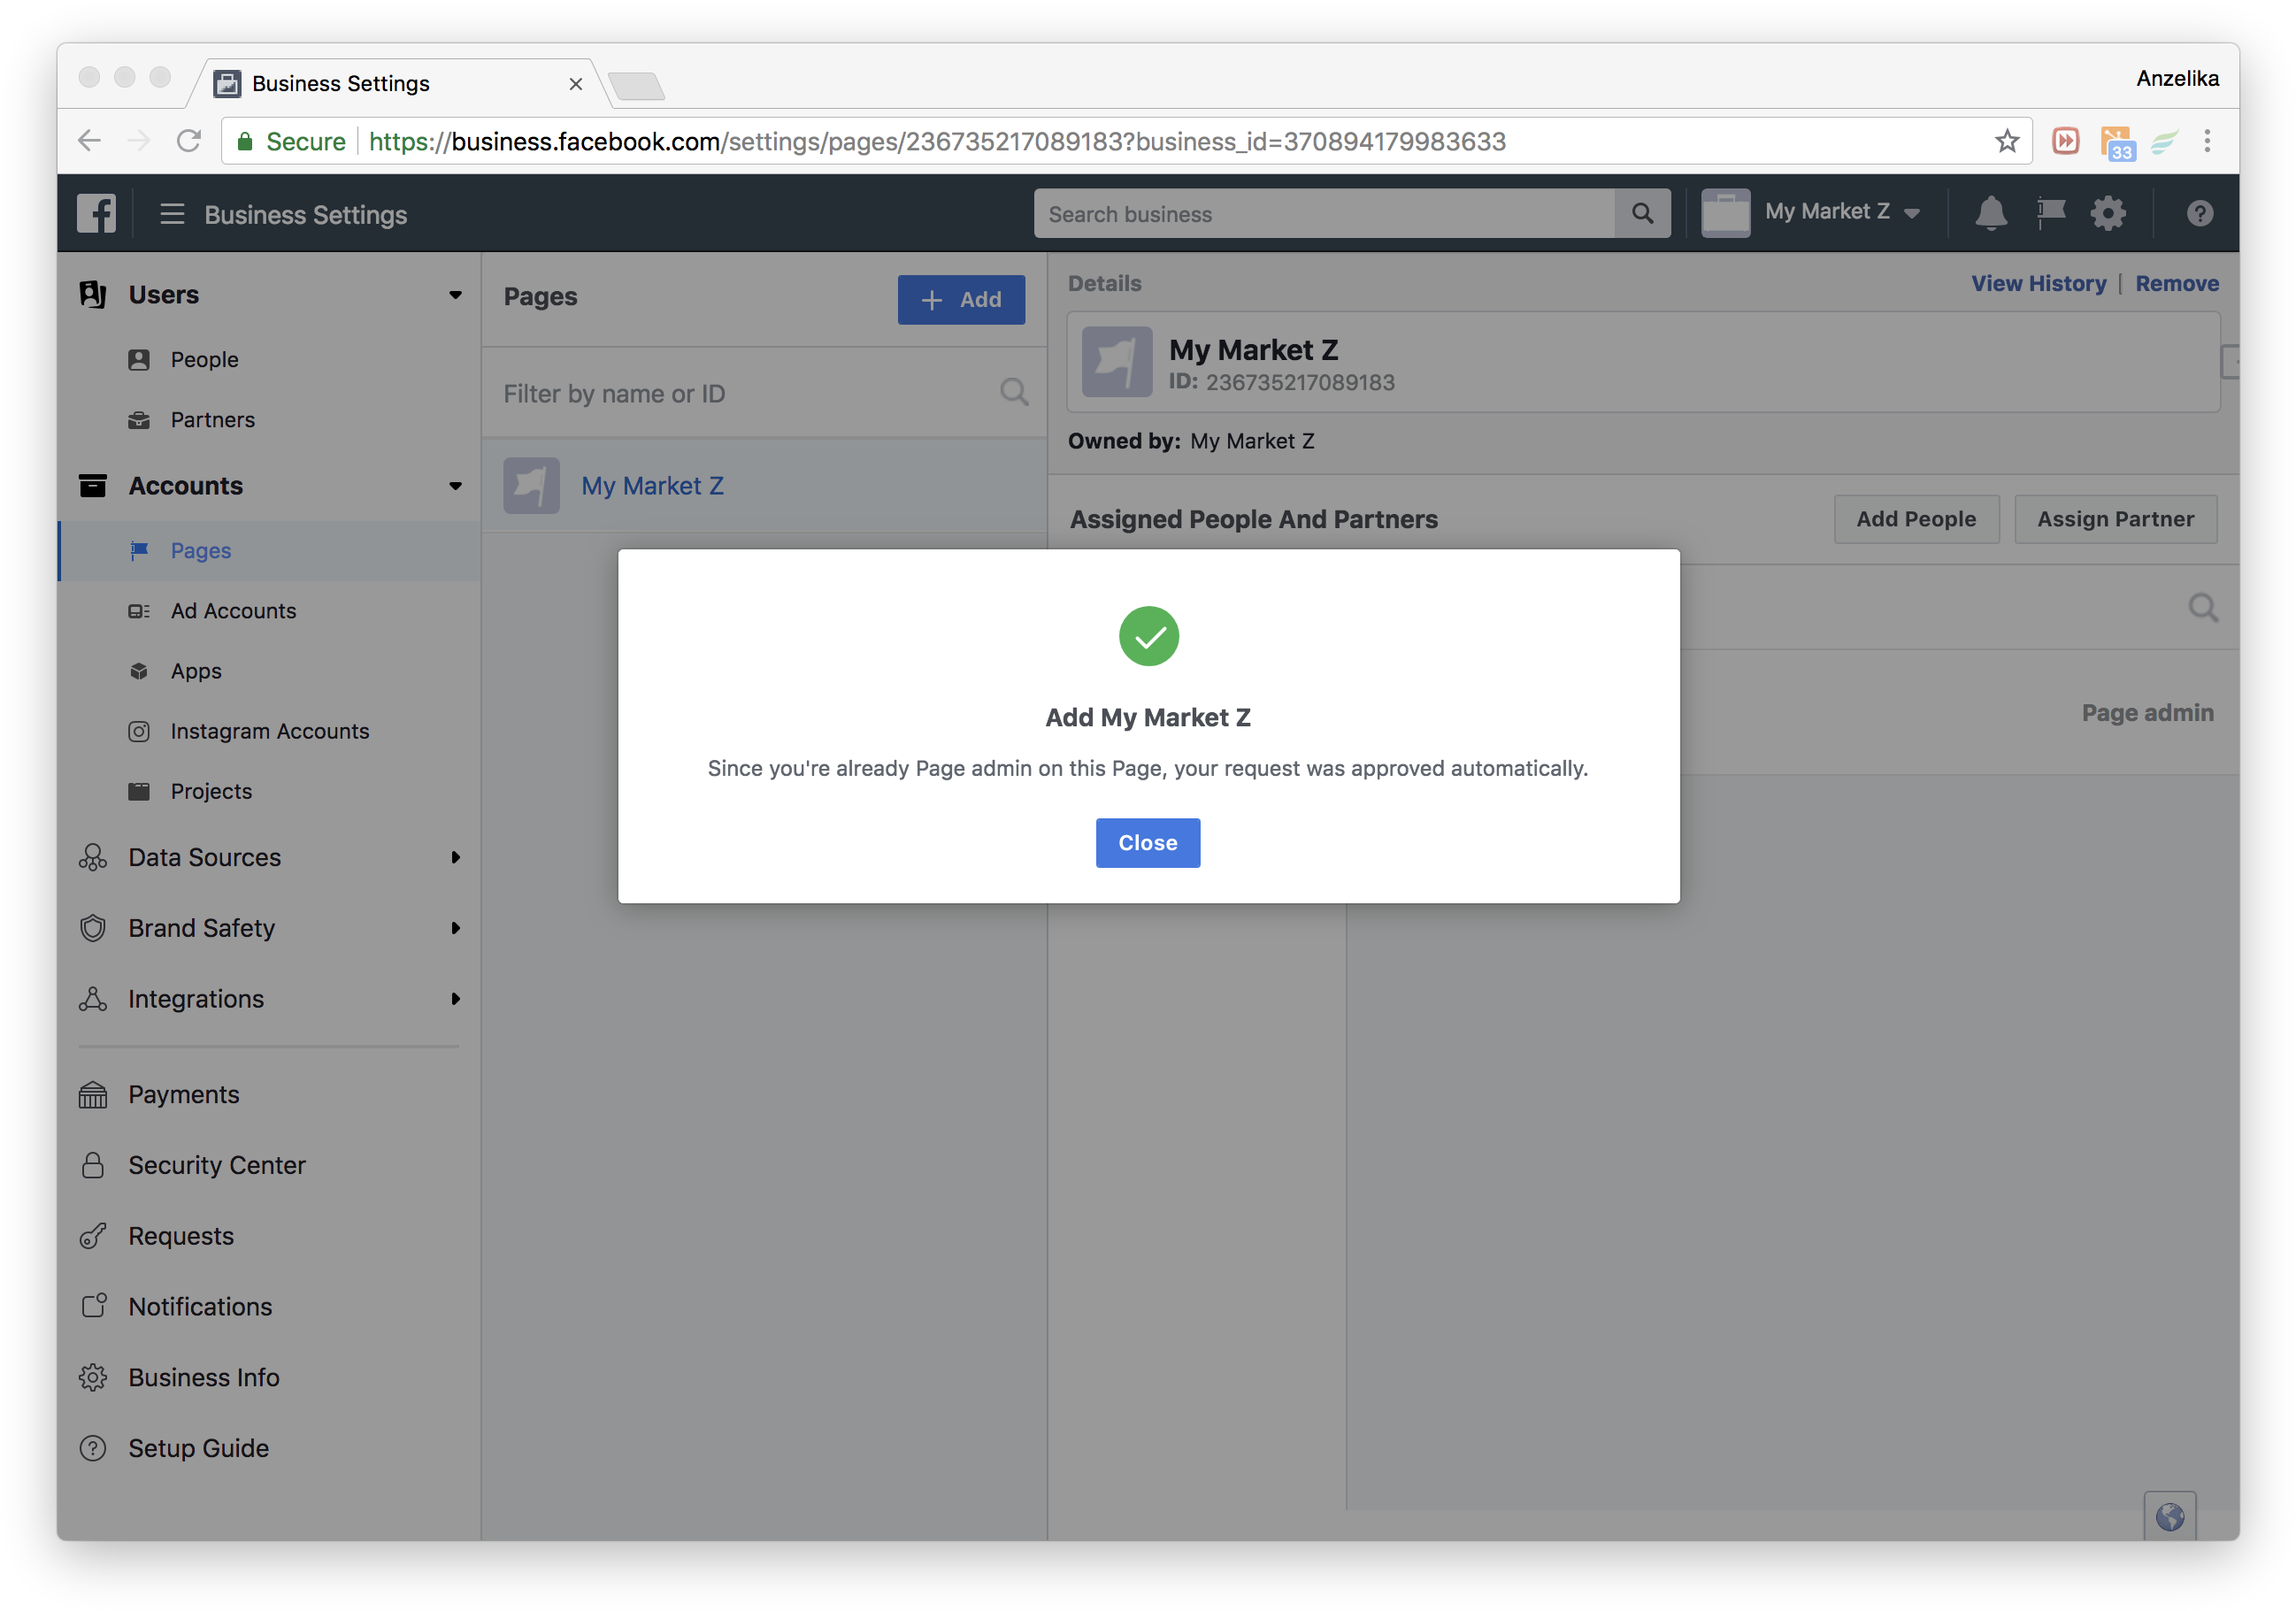Collapse the Accounts section

pyautogui.click(x=455, y=486)
